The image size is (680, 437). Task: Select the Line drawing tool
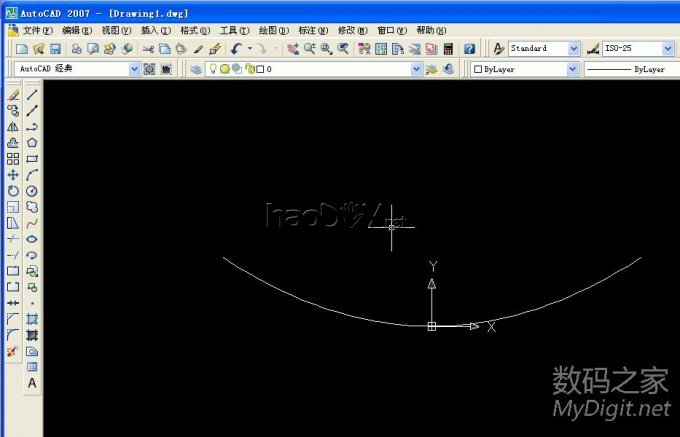[32, 95]
